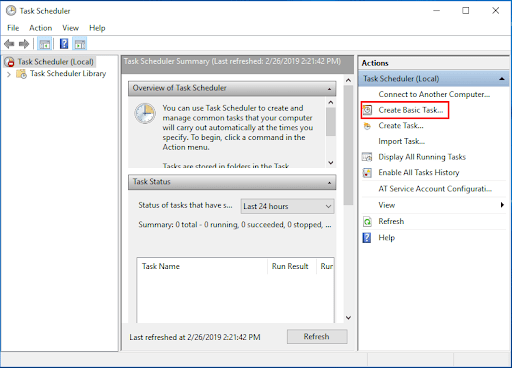
Task: Click the Refresh button at bottom of summary
Action: pos(317,337)
